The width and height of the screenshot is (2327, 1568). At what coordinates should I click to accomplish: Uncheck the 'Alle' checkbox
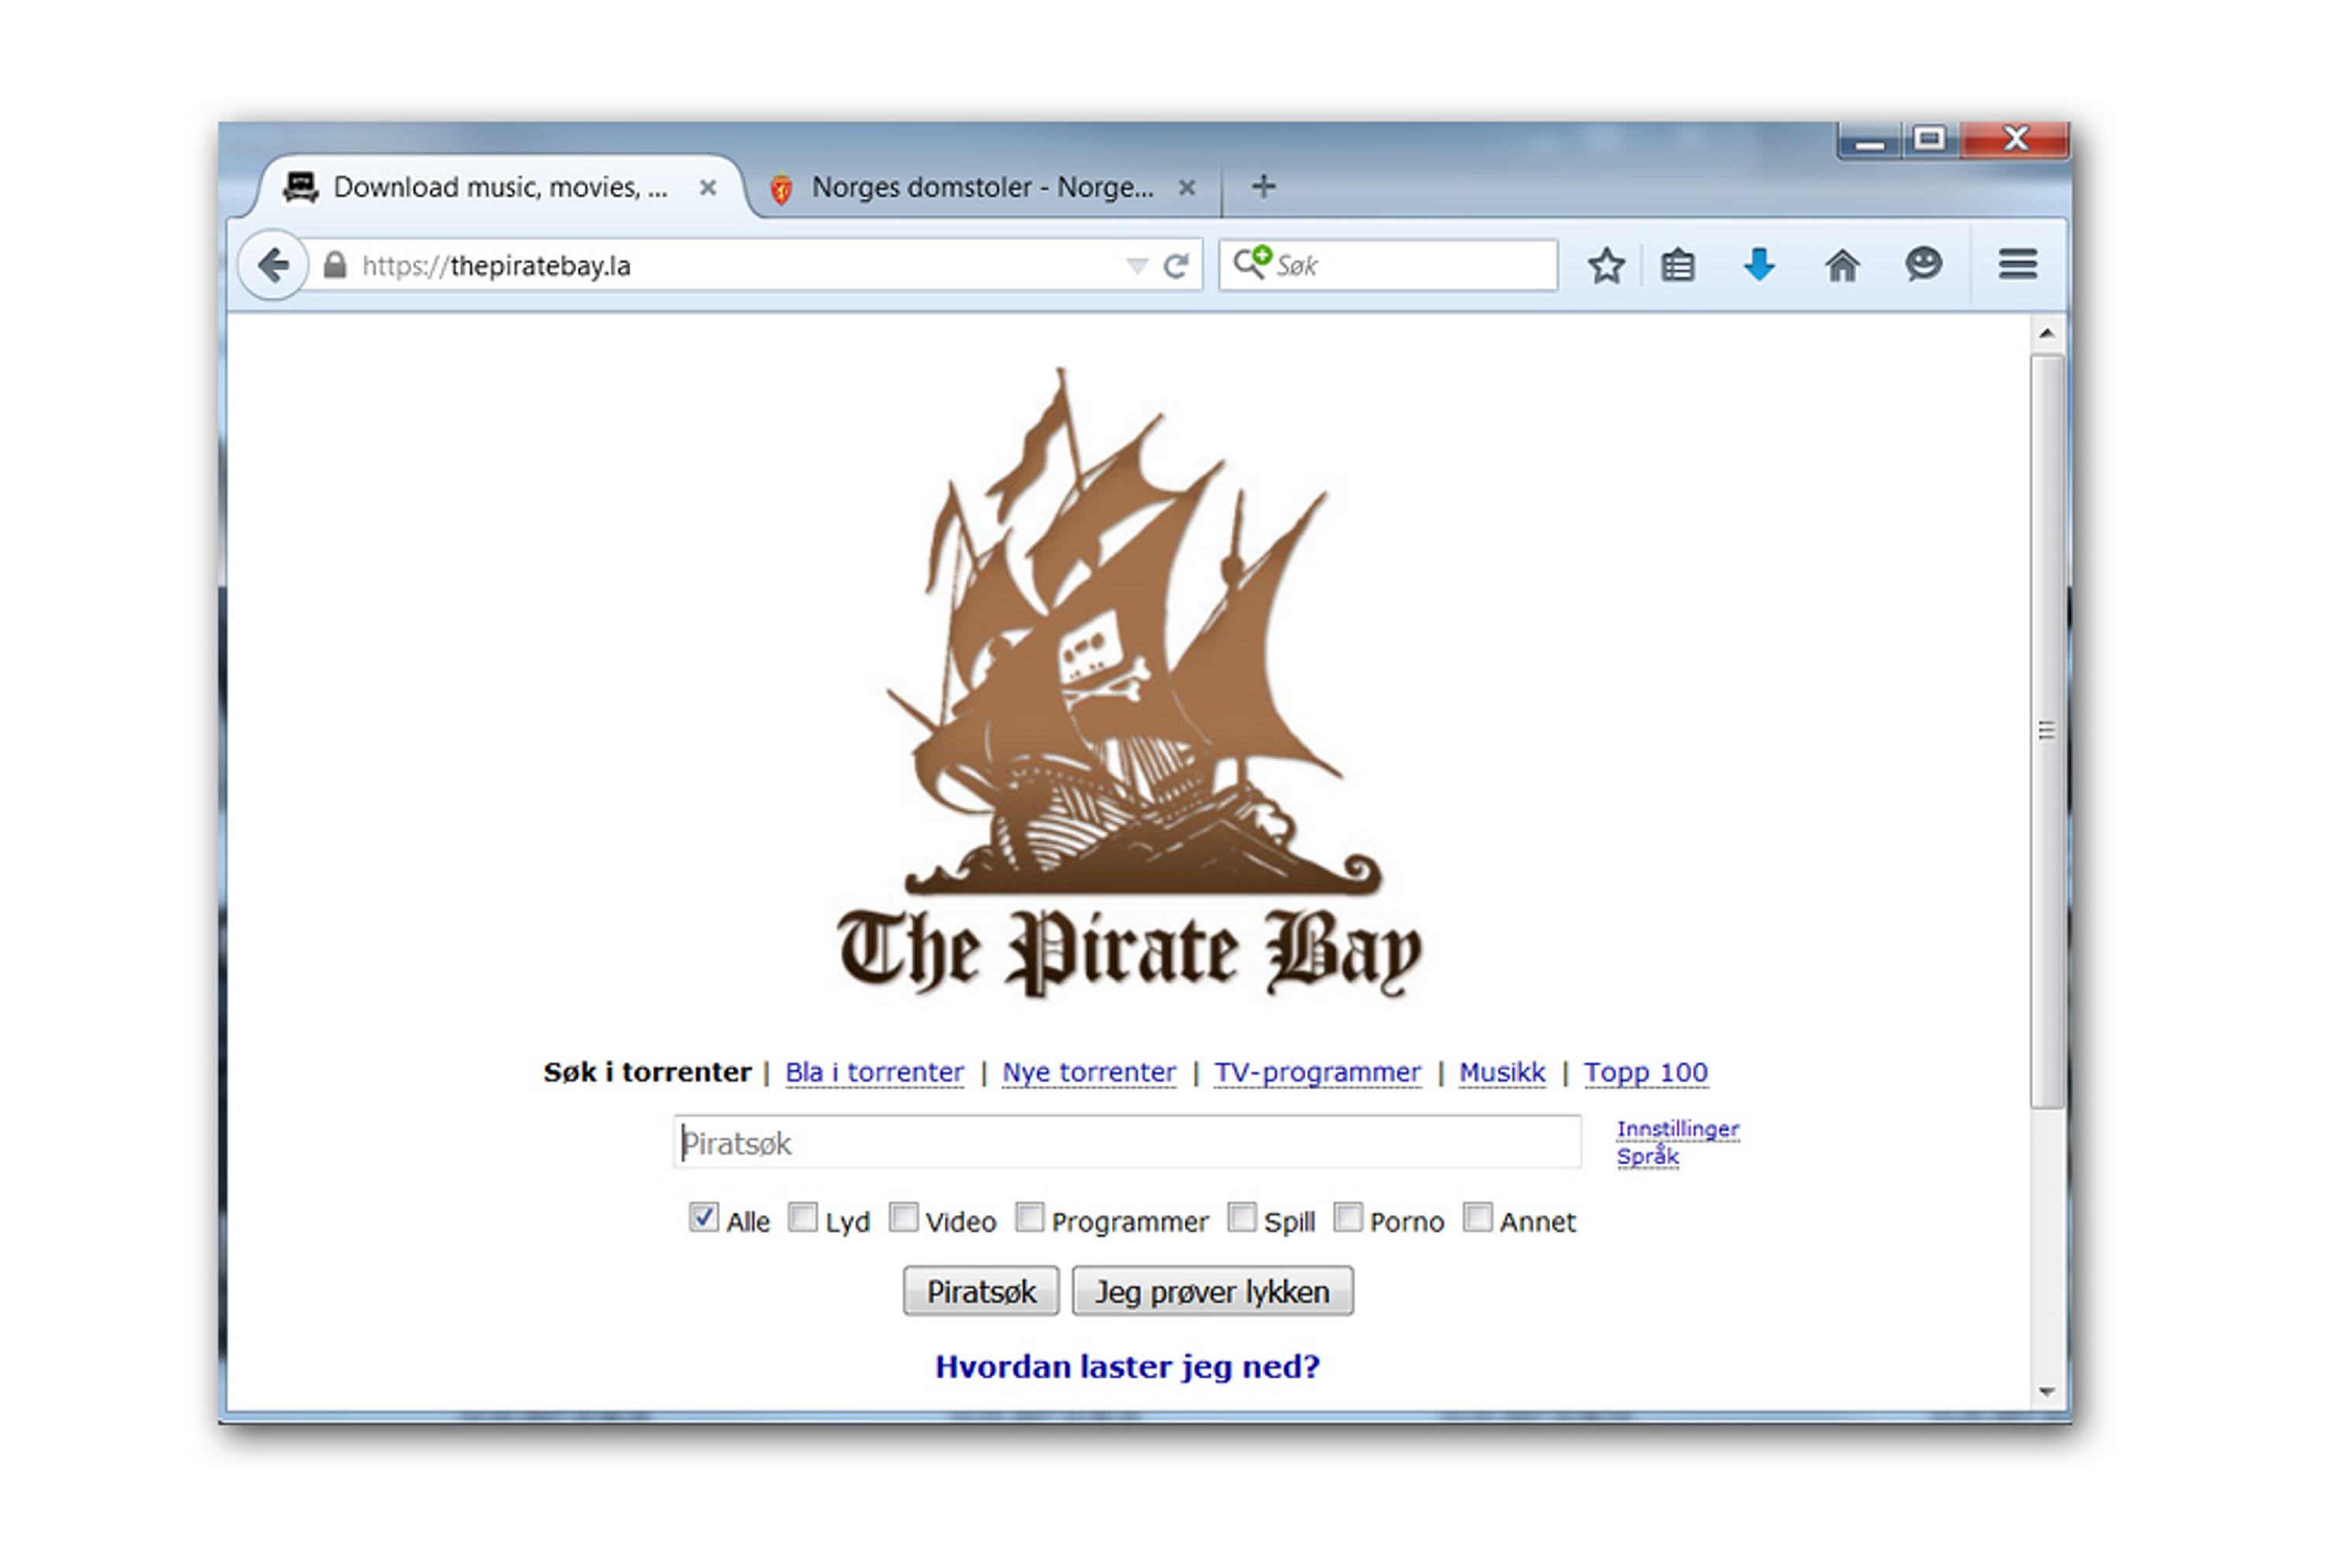coord(703,1217)
